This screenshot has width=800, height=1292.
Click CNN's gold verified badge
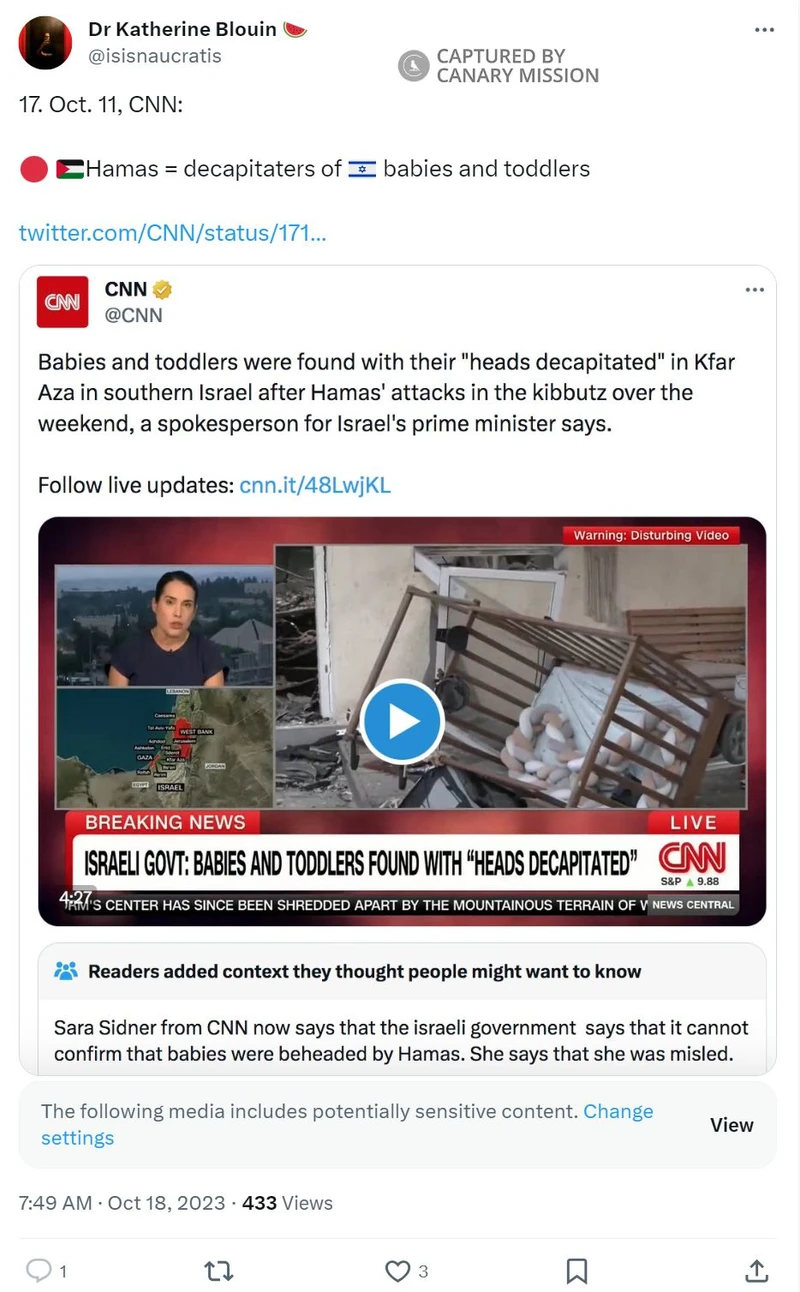click(162, 290)
